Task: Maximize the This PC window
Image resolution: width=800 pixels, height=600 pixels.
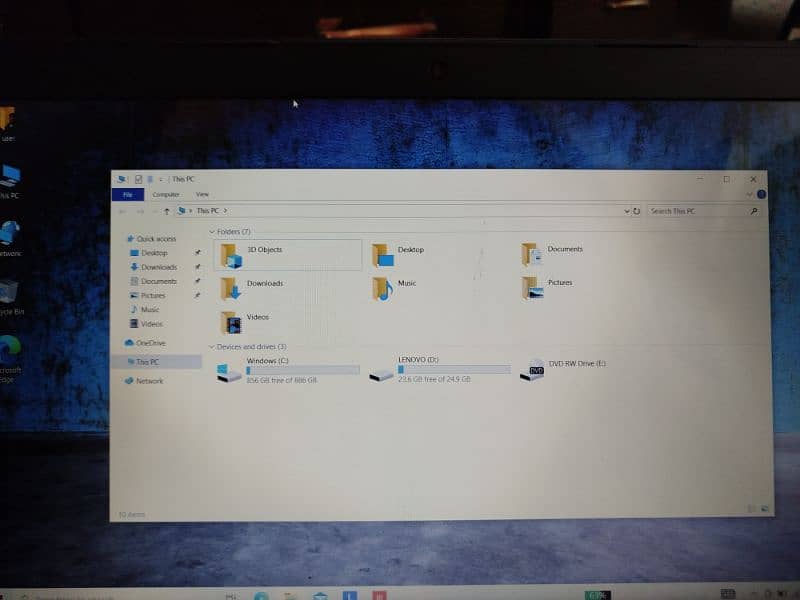Action: pos(726,179)
